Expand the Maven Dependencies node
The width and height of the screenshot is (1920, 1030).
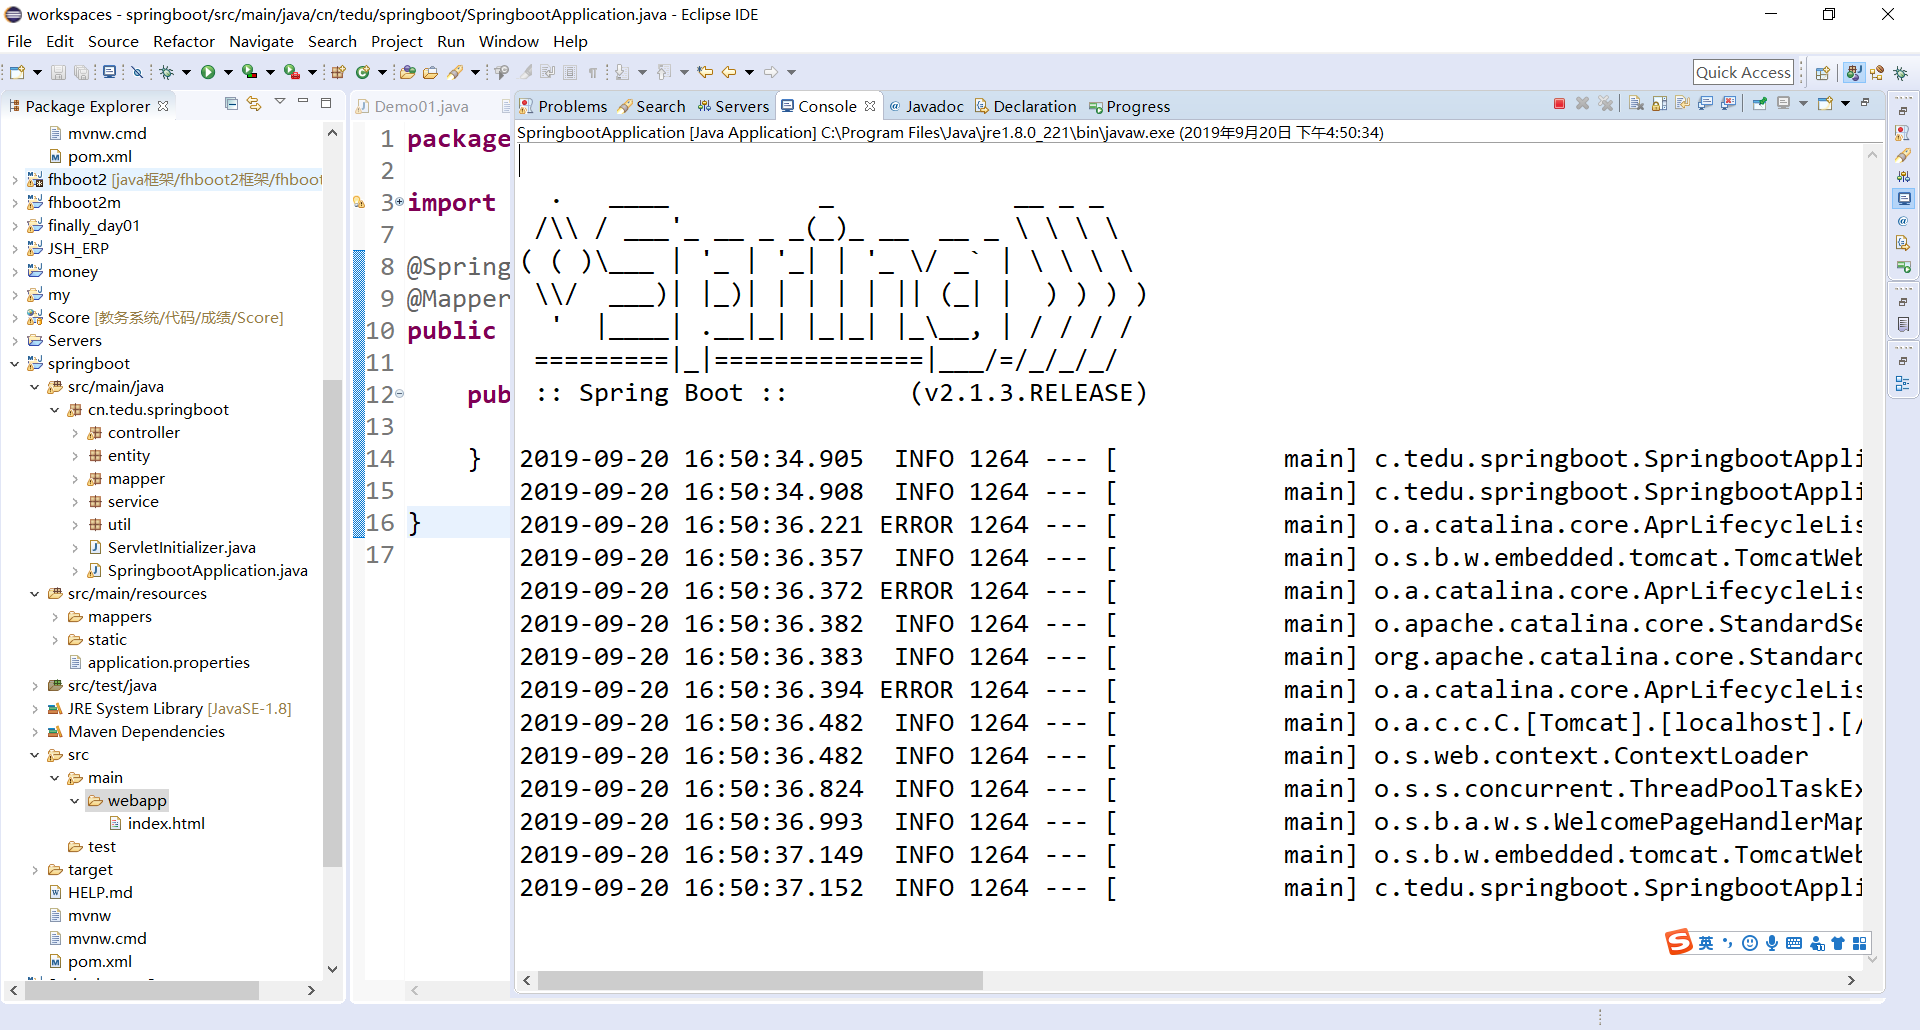coord(35,732)
